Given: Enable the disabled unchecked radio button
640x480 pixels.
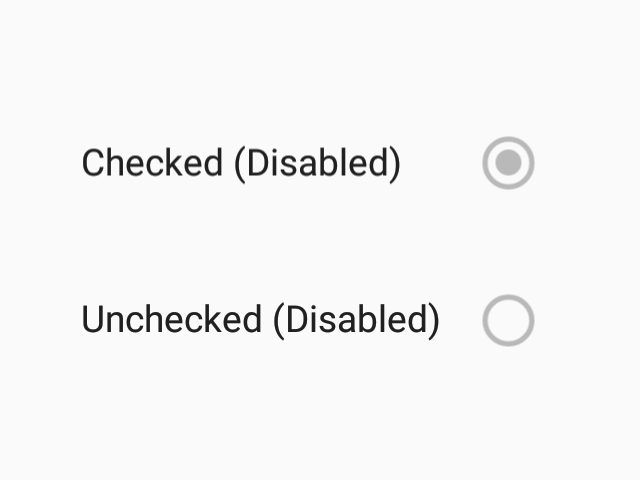Looking at the screenshot, I should click(508, 321).
